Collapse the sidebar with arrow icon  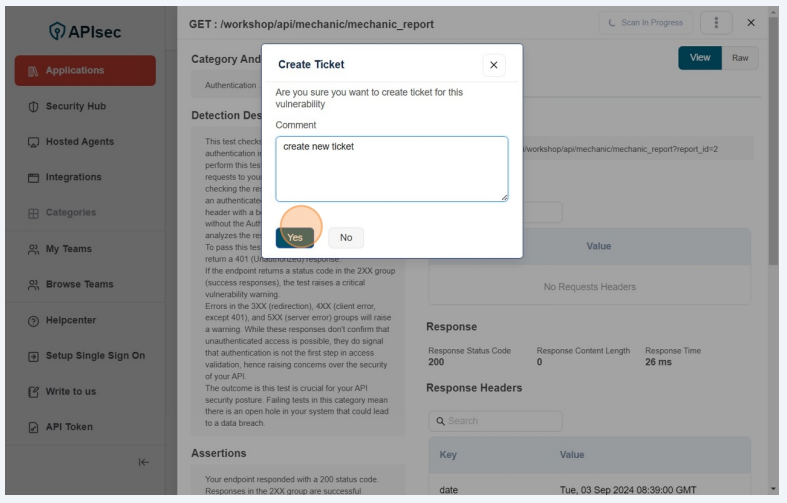point(143,462)
